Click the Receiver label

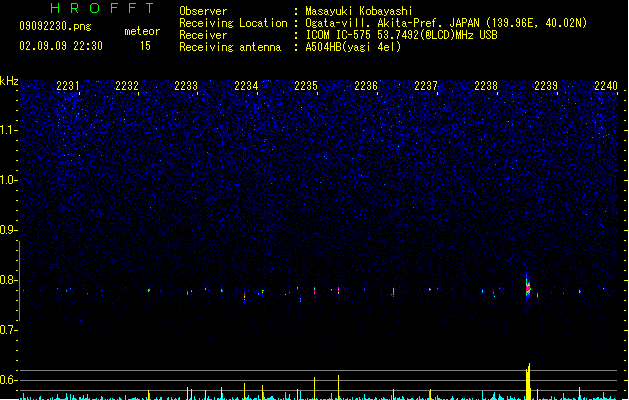[x=203, y=35]
